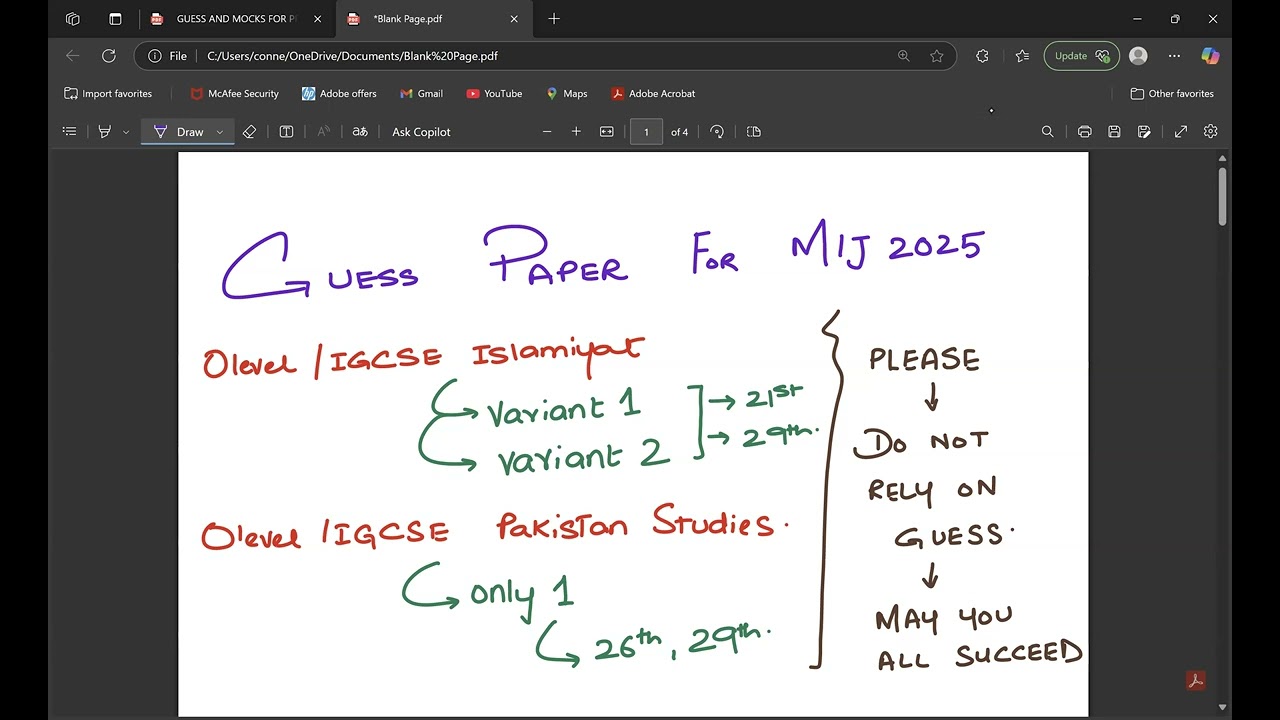Image resolution: width=1280 pixels, height=720 pixels.
Task: Open Draw pen options dropdown
Action: [220, 132]
